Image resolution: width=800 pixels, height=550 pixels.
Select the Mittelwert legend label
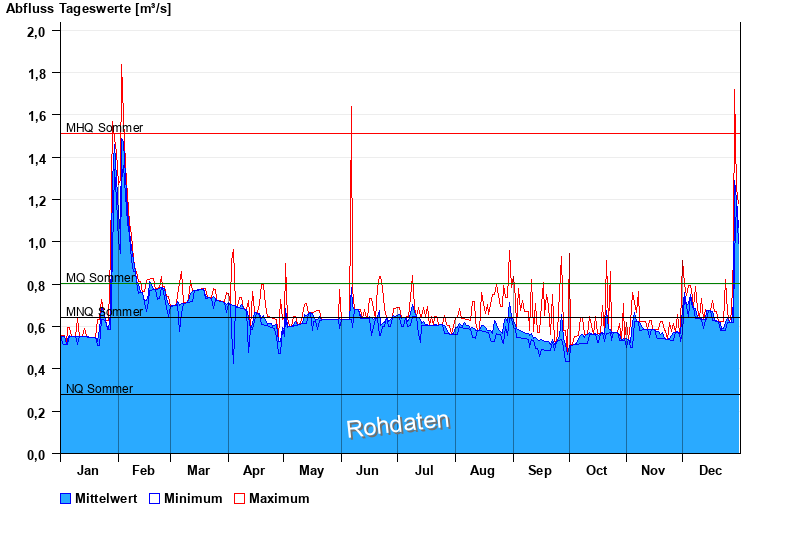tap(106, 499)
